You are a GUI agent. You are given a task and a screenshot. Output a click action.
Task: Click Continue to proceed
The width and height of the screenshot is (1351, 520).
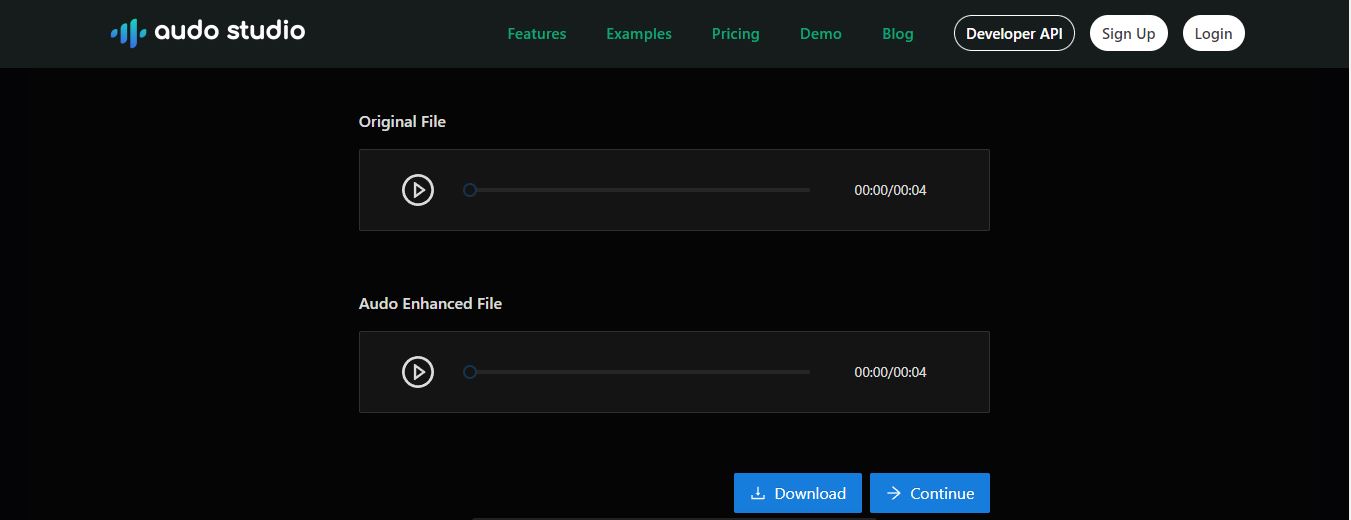(x=930, y=493)
